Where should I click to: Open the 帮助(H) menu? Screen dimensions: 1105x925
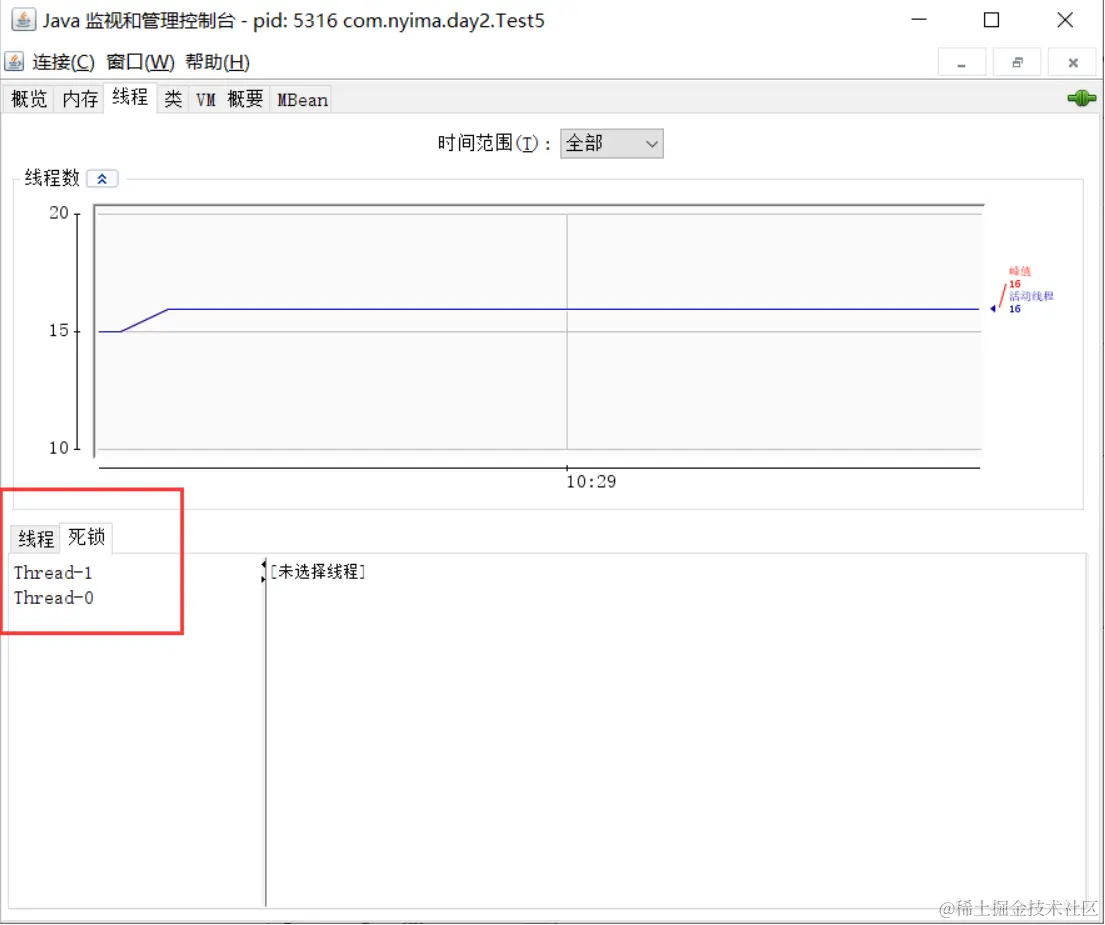click(218, 62)
